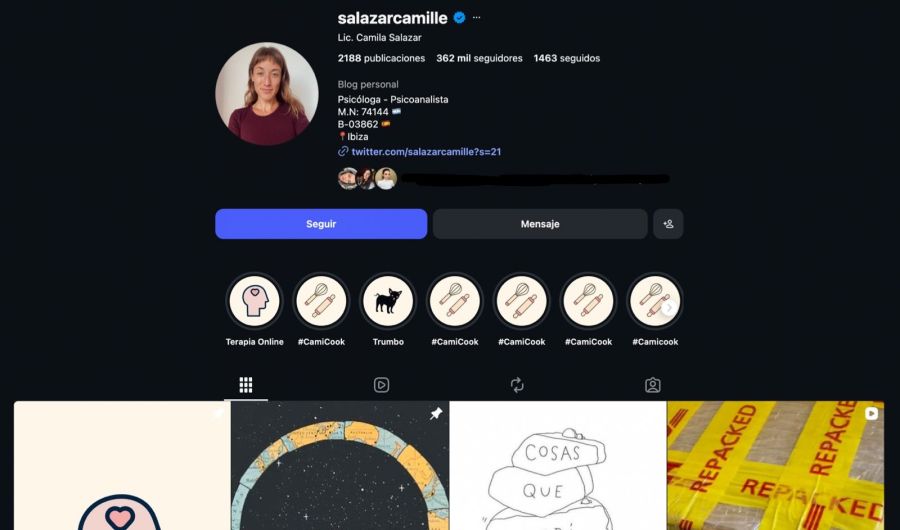Click the blue verified badge
Viewport: 900px width, 530px height.
pos(459,18)
